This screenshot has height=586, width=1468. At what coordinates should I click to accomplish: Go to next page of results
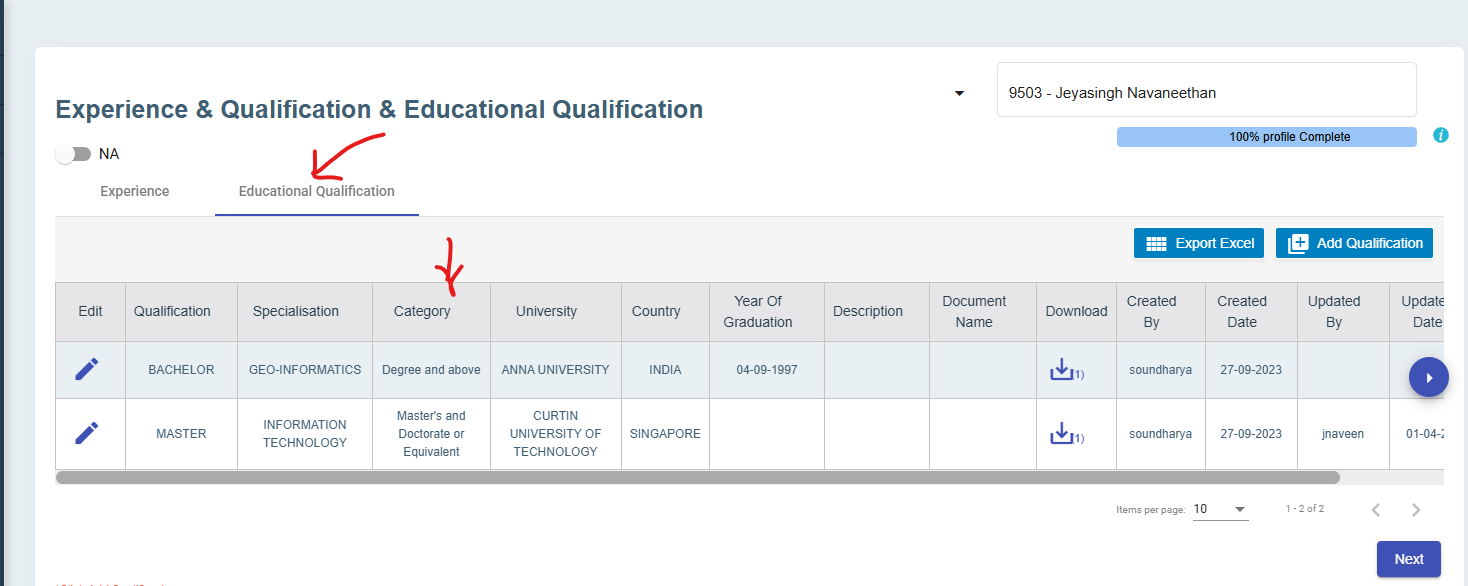[1415, 510]
